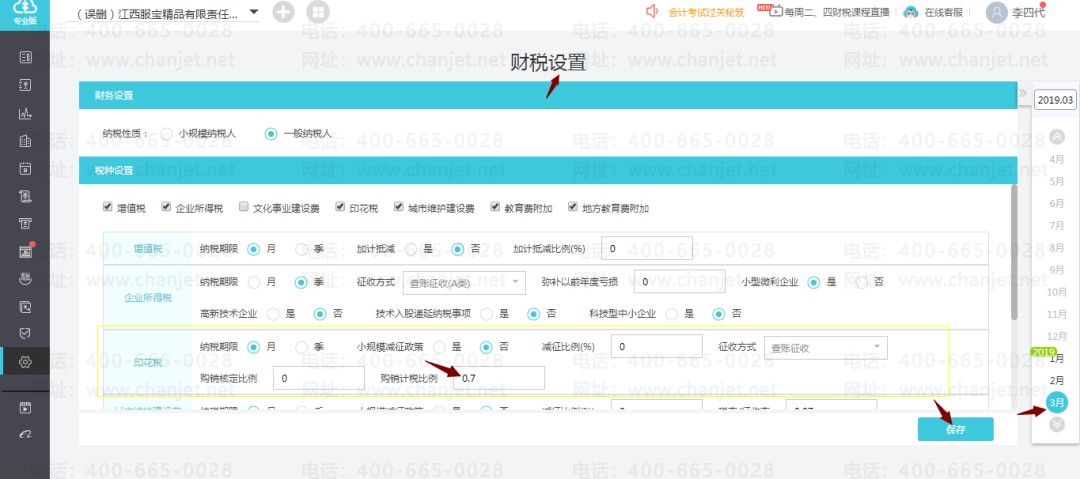Open 在线客服 link
Screen dimensions: 1080x479
943,12
